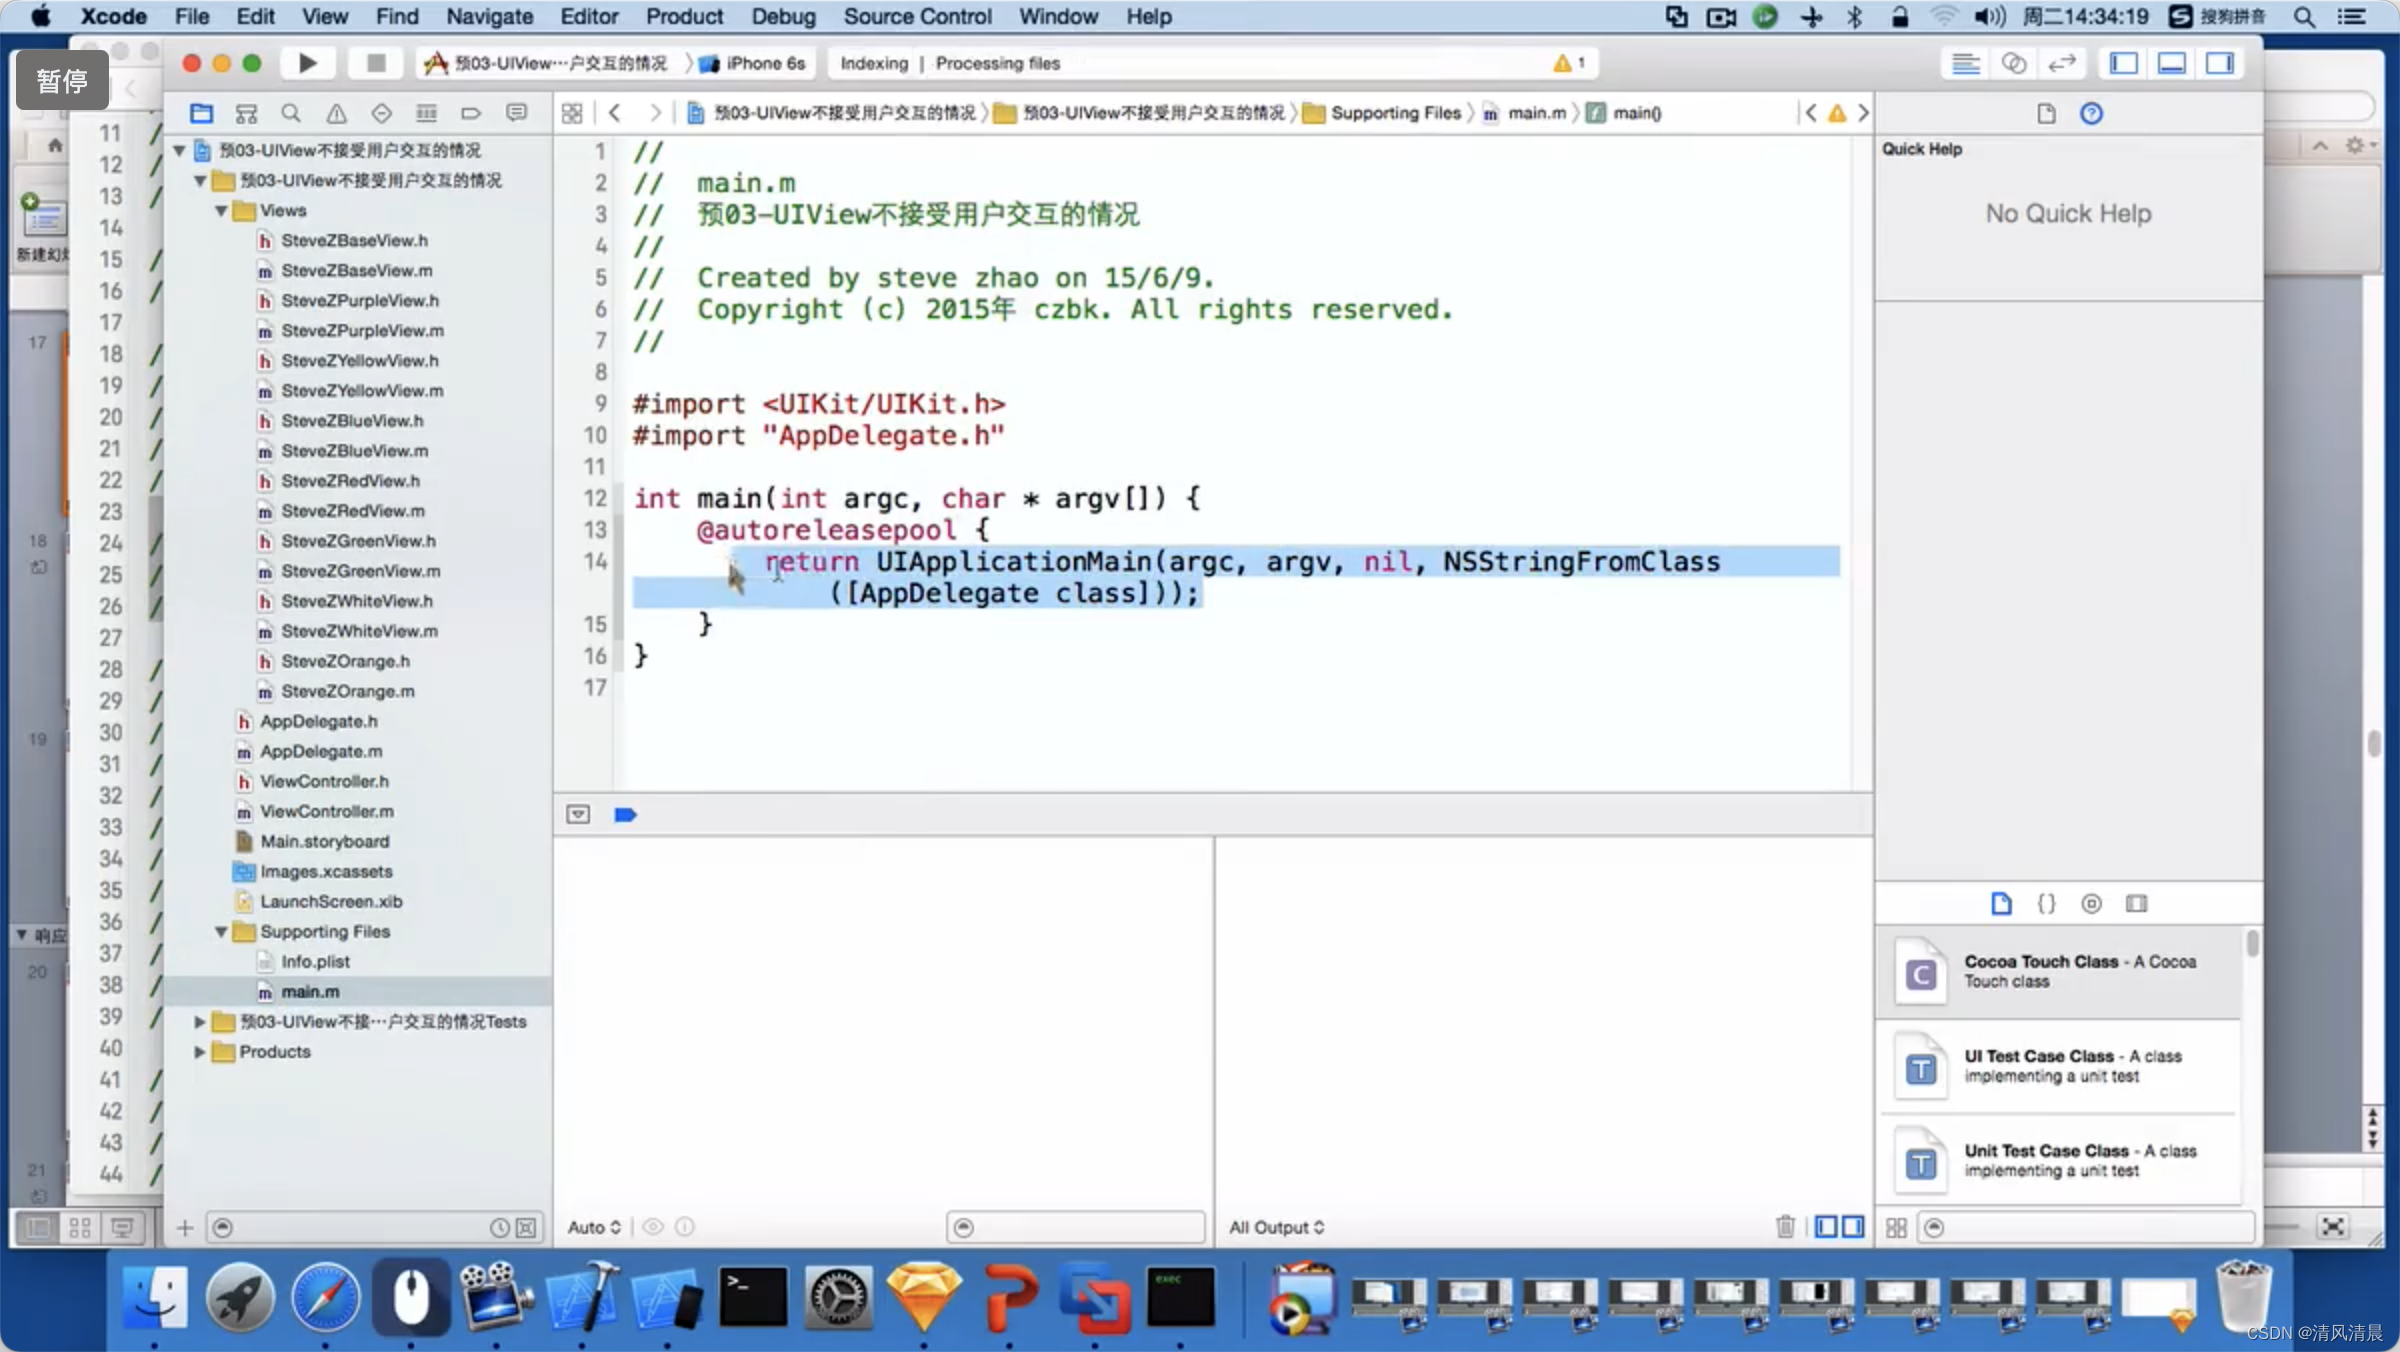Open the Source Control menu
2400x1352 pixels.
pyautogui.click(x=917, y=16)
